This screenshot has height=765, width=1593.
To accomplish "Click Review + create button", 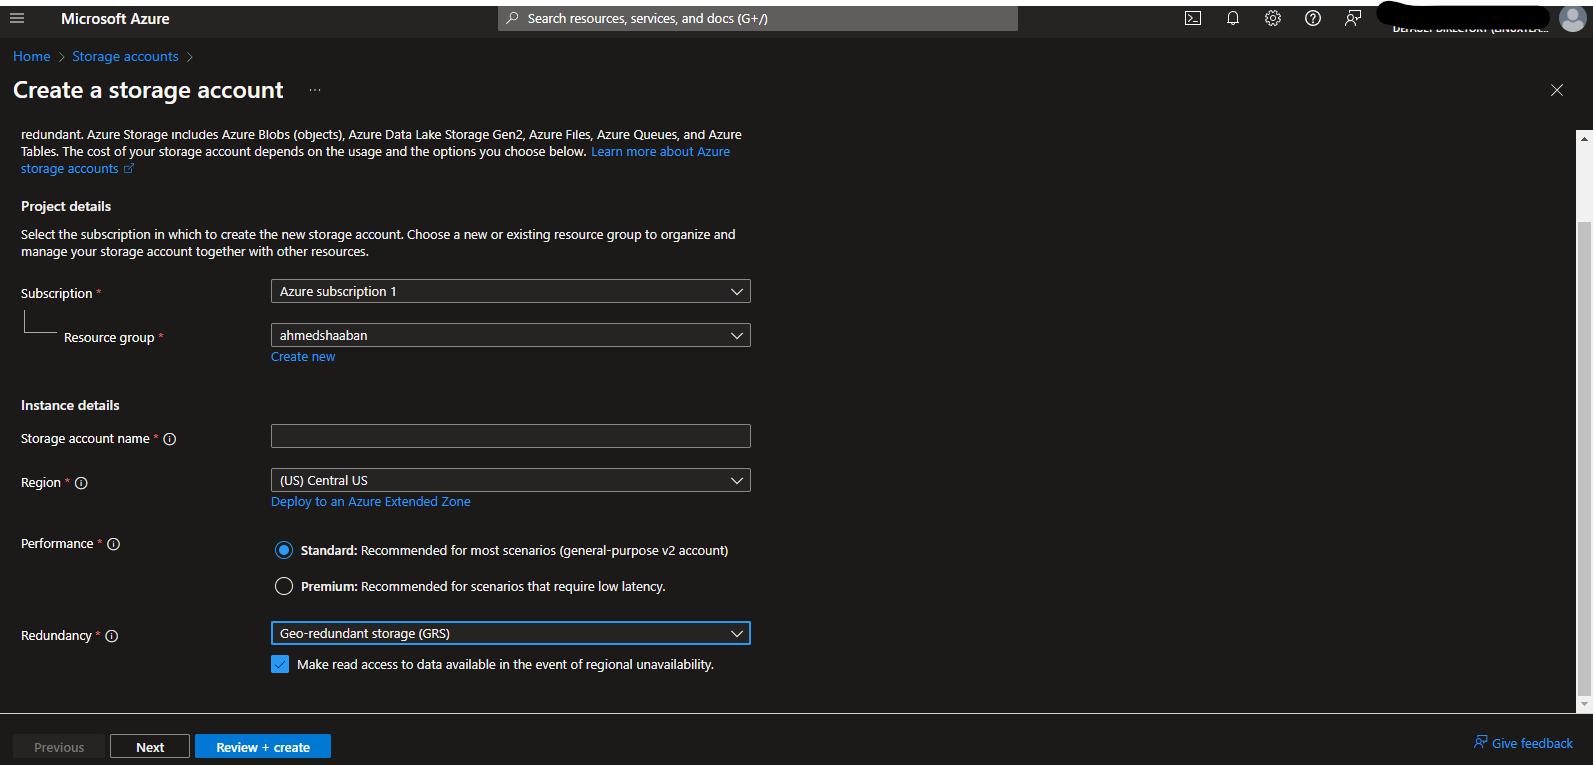I will (x=263, y=747).
